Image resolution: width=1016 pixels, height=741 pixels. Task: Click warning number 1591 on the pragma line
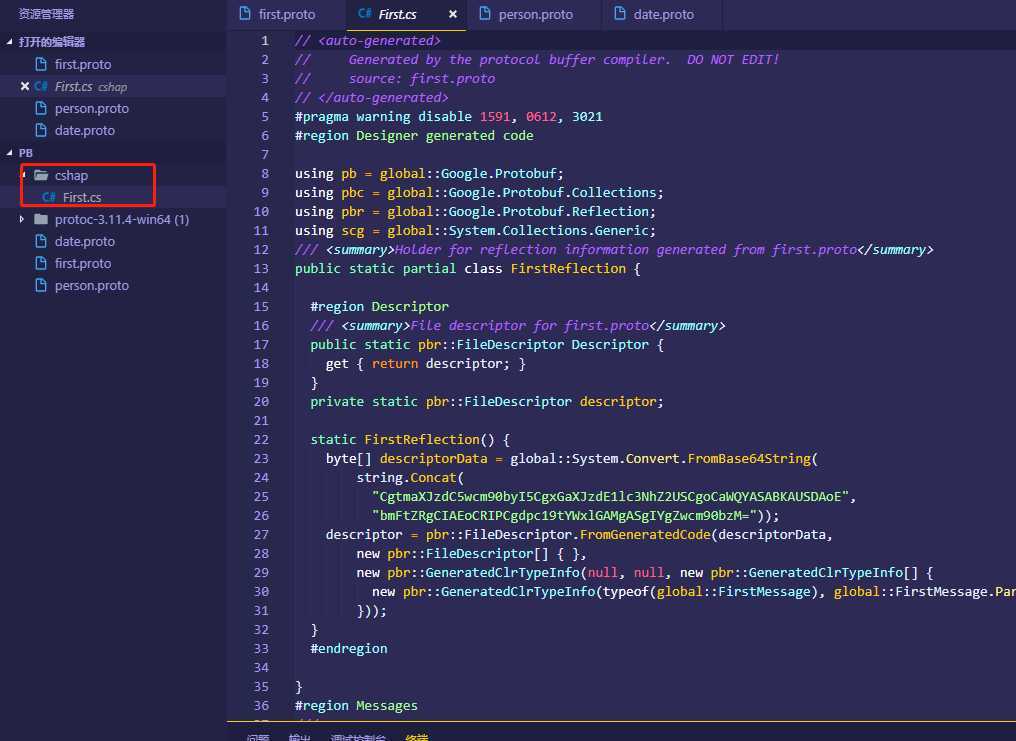pos(494,117)
